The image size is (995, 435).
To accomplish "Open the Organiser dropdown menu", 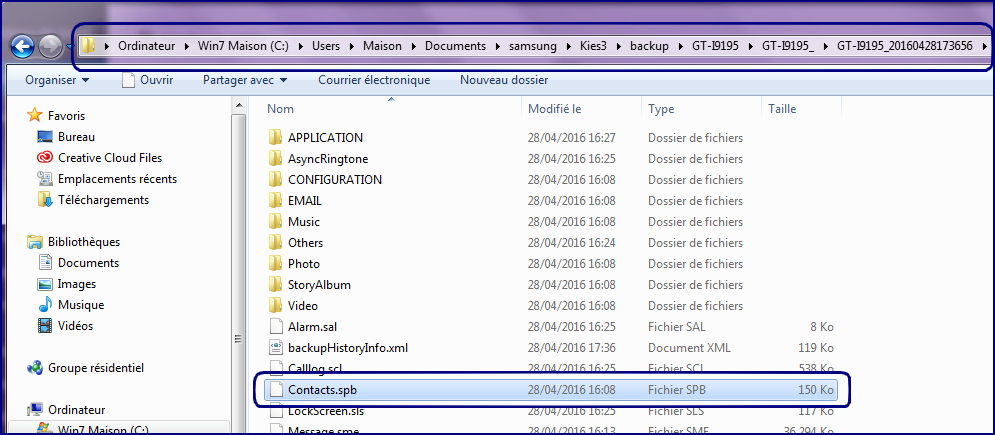I will tap(57, 80).
